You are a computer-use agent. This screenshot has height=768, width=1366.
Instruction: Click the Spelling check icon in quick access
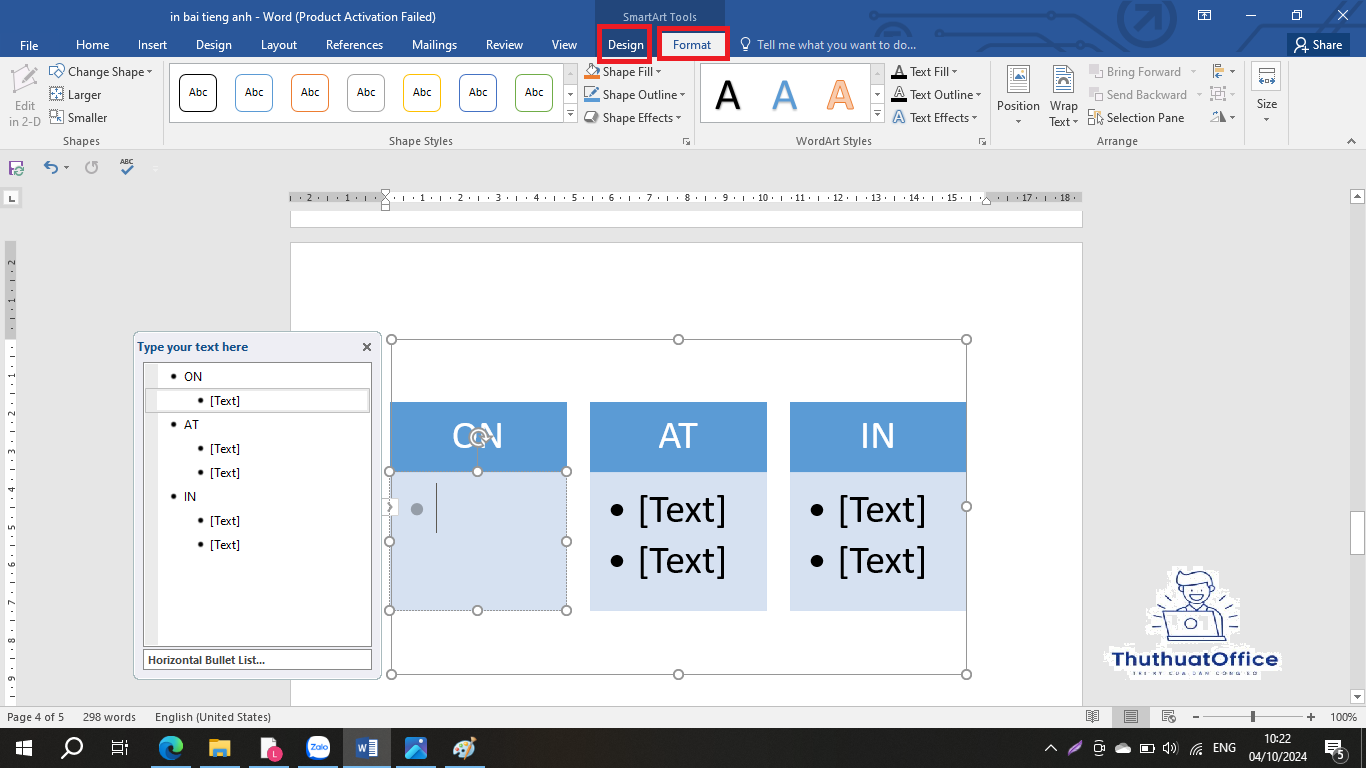tap(127, 167)
